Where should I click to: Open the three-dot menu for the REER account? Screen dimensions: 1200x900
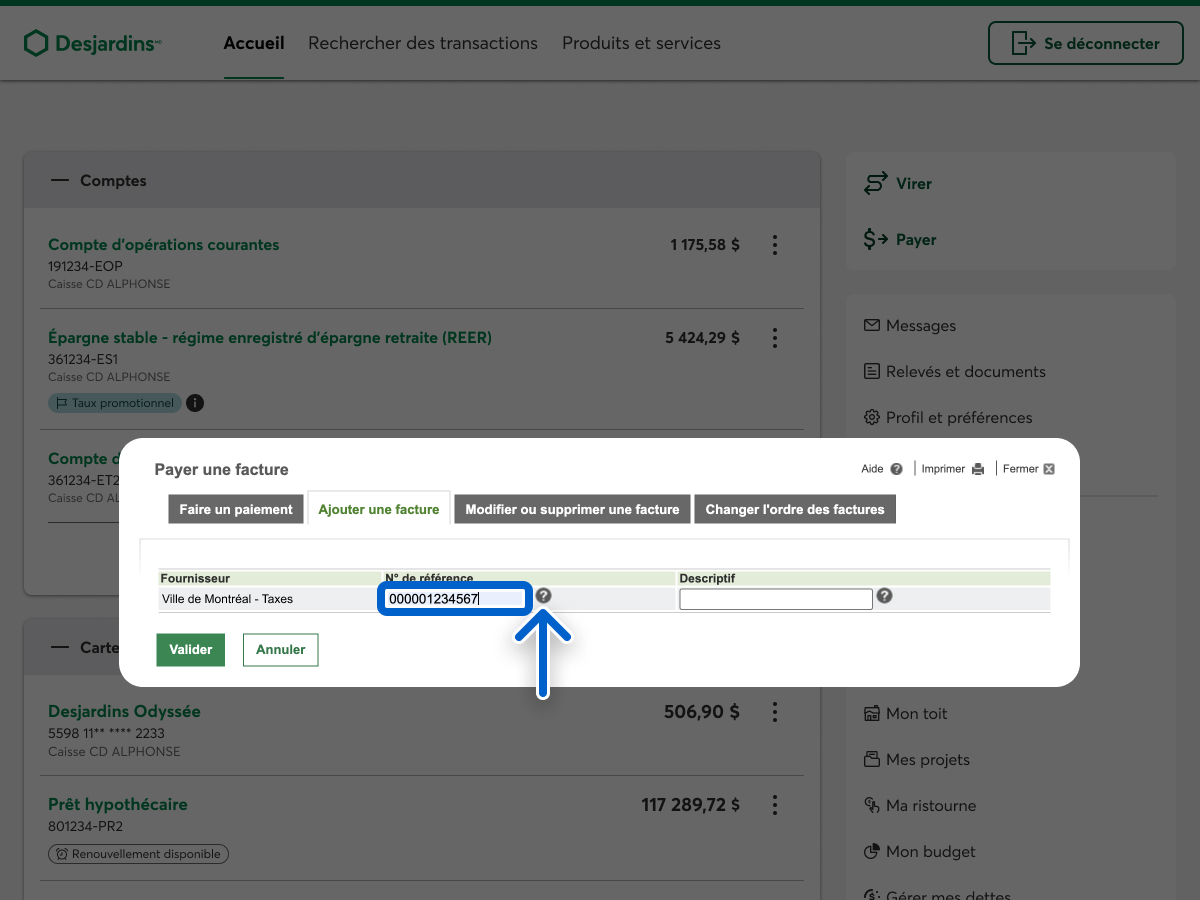coord(774,338)
